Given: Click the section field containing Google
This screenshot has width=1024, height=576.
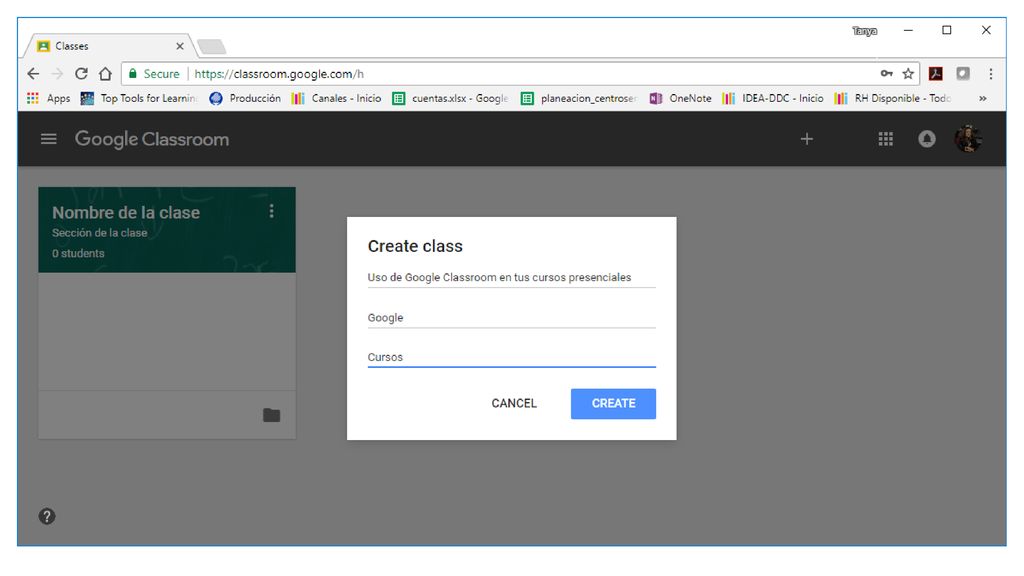Looking at the screenshot, I should pos(511,318).
